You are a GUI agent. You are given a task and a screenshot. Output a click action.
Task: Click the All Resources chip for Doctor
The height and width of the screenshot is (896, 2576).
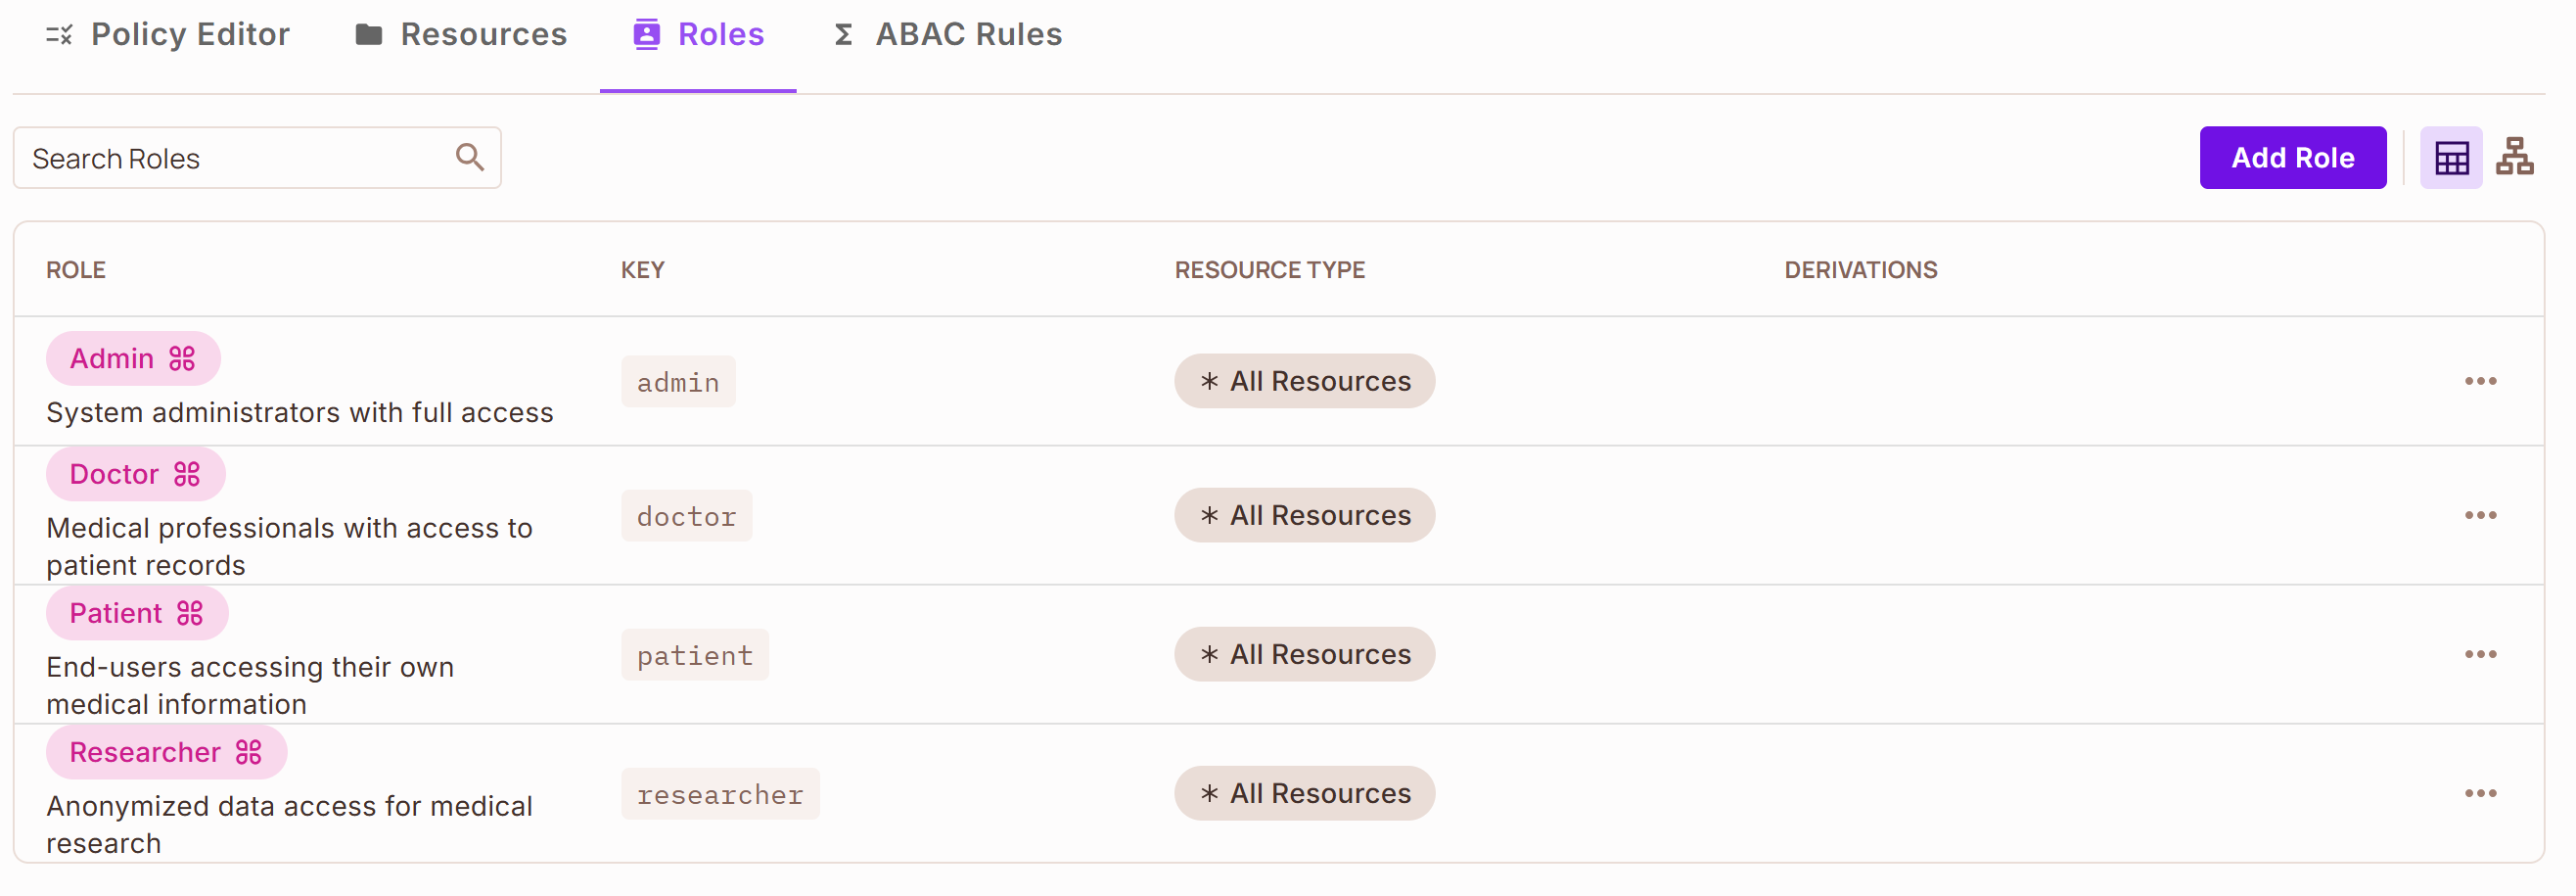coord(1305,515)
